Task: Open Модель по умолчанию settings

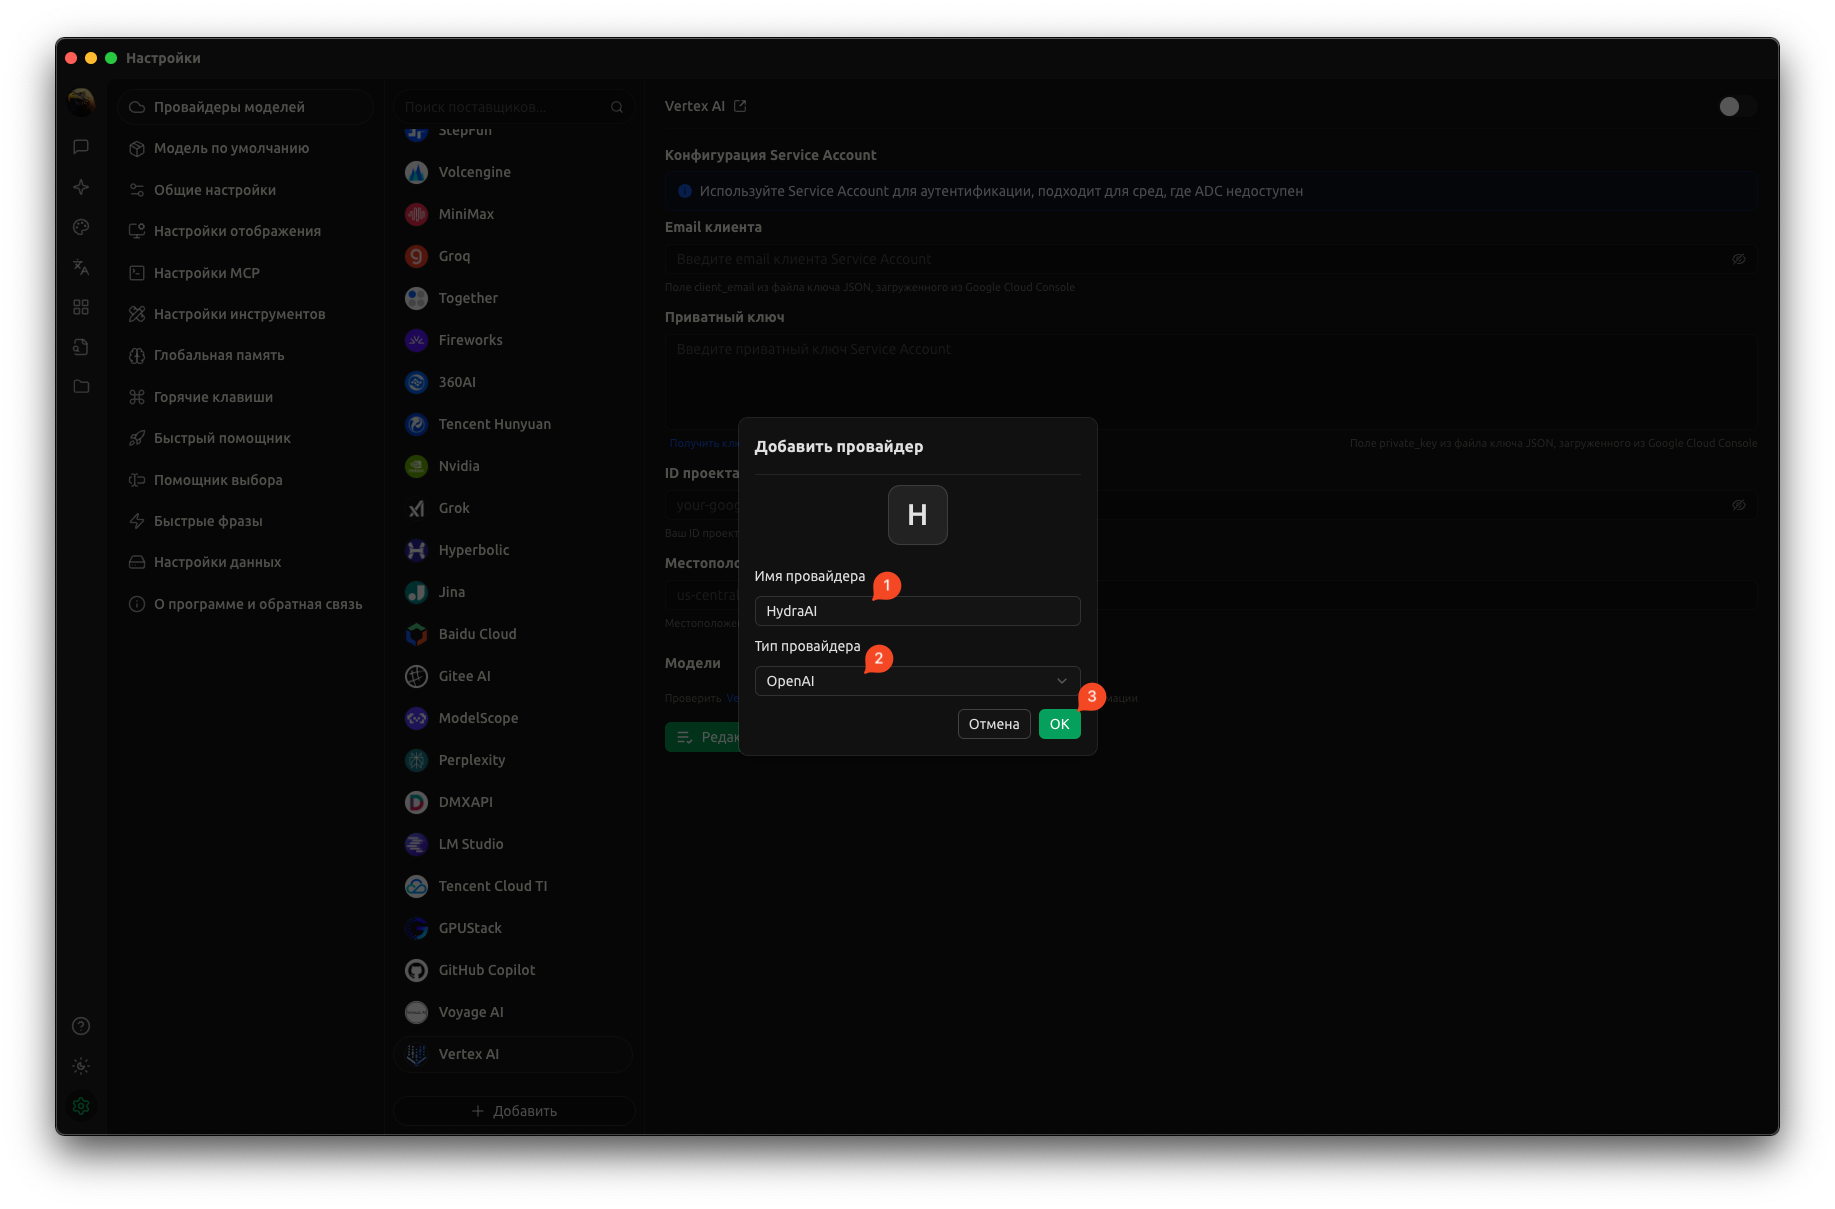Action: click(246, 148)
